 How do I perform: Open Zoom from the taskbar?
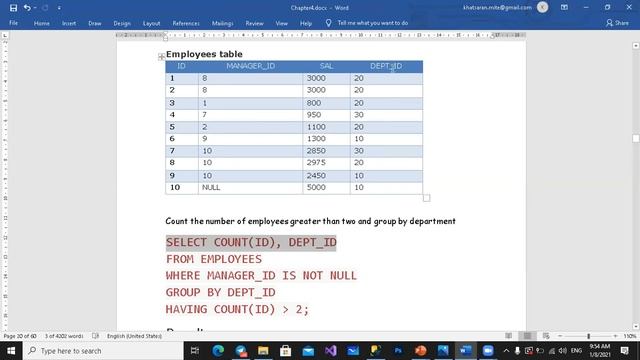(488, 351)
